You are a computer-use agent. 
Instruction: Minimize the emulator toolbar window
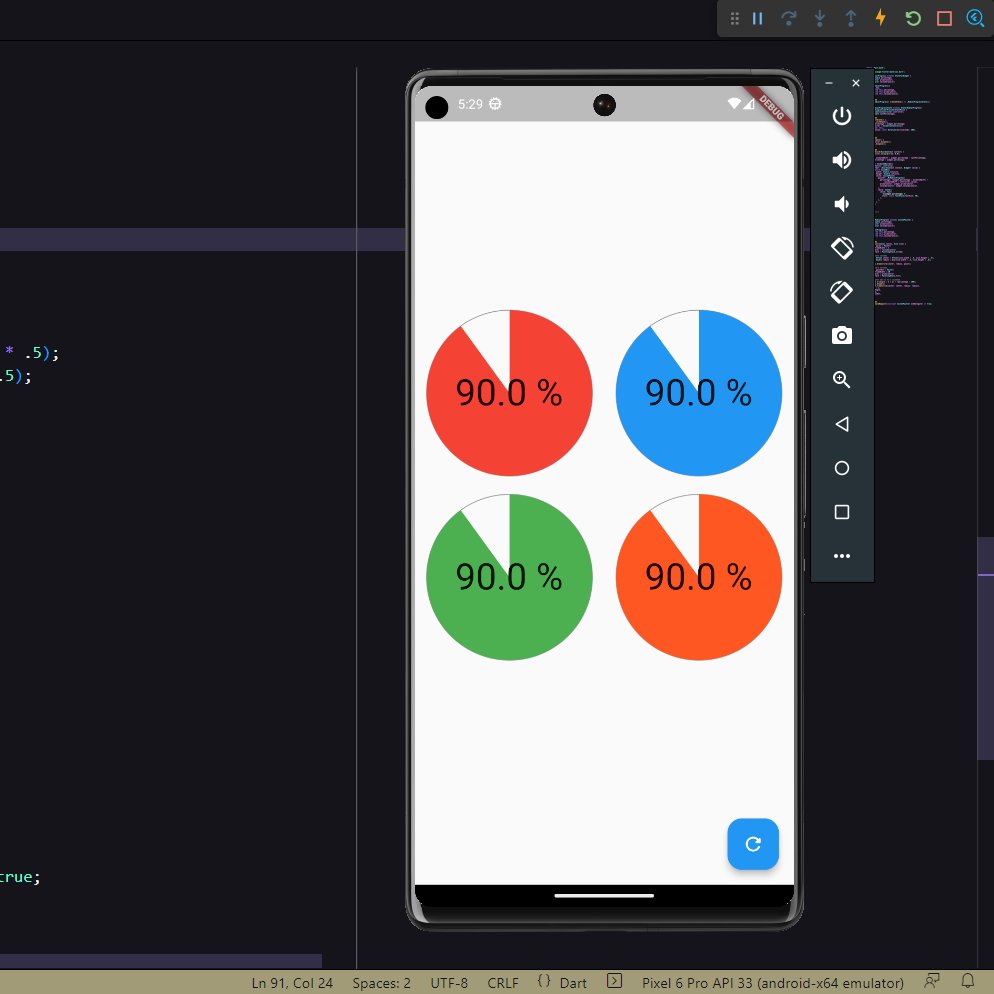829,83
